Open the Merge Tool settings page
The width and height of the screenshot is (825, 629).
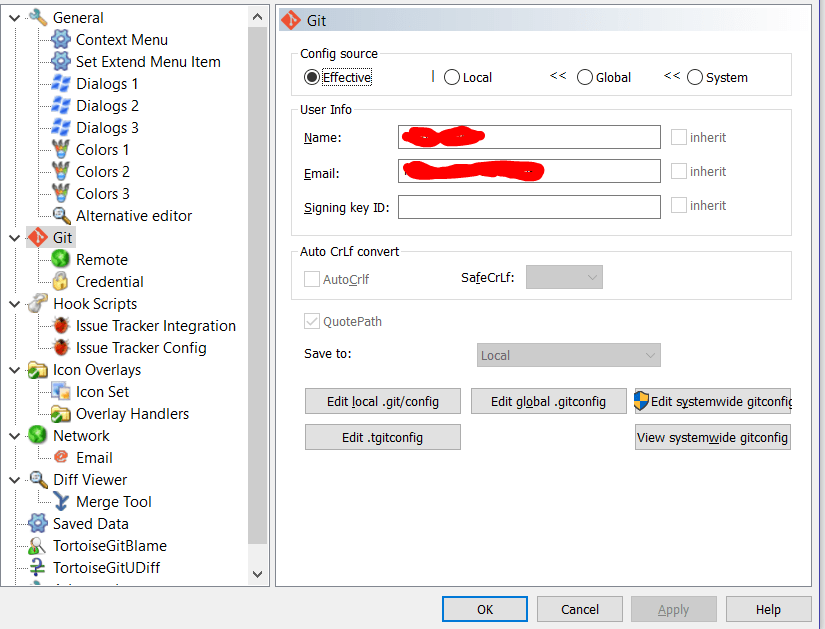[x=114, y=502]
